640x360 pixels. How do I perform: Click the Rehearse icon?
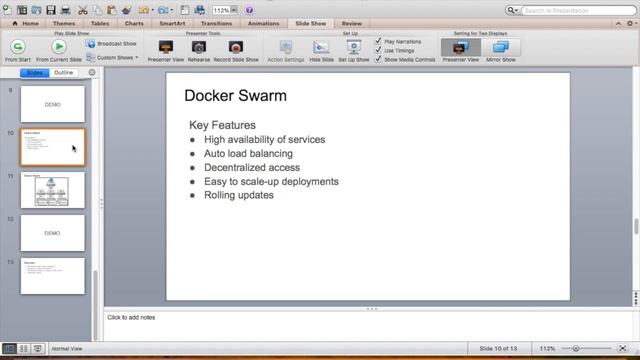199,51
